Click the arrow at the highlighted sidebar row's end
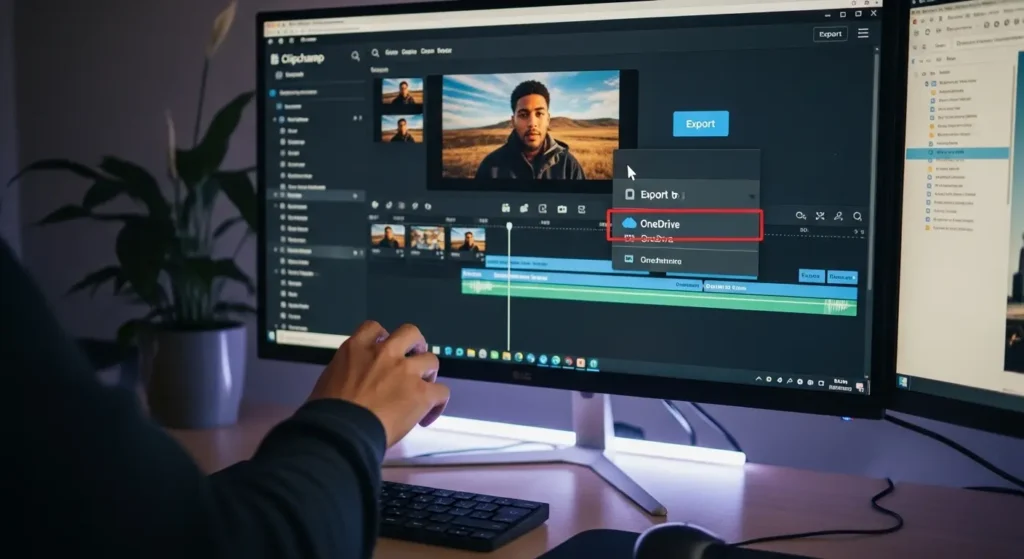The image size is (1024, 559). pyautogui.click(x=356, y=196)
